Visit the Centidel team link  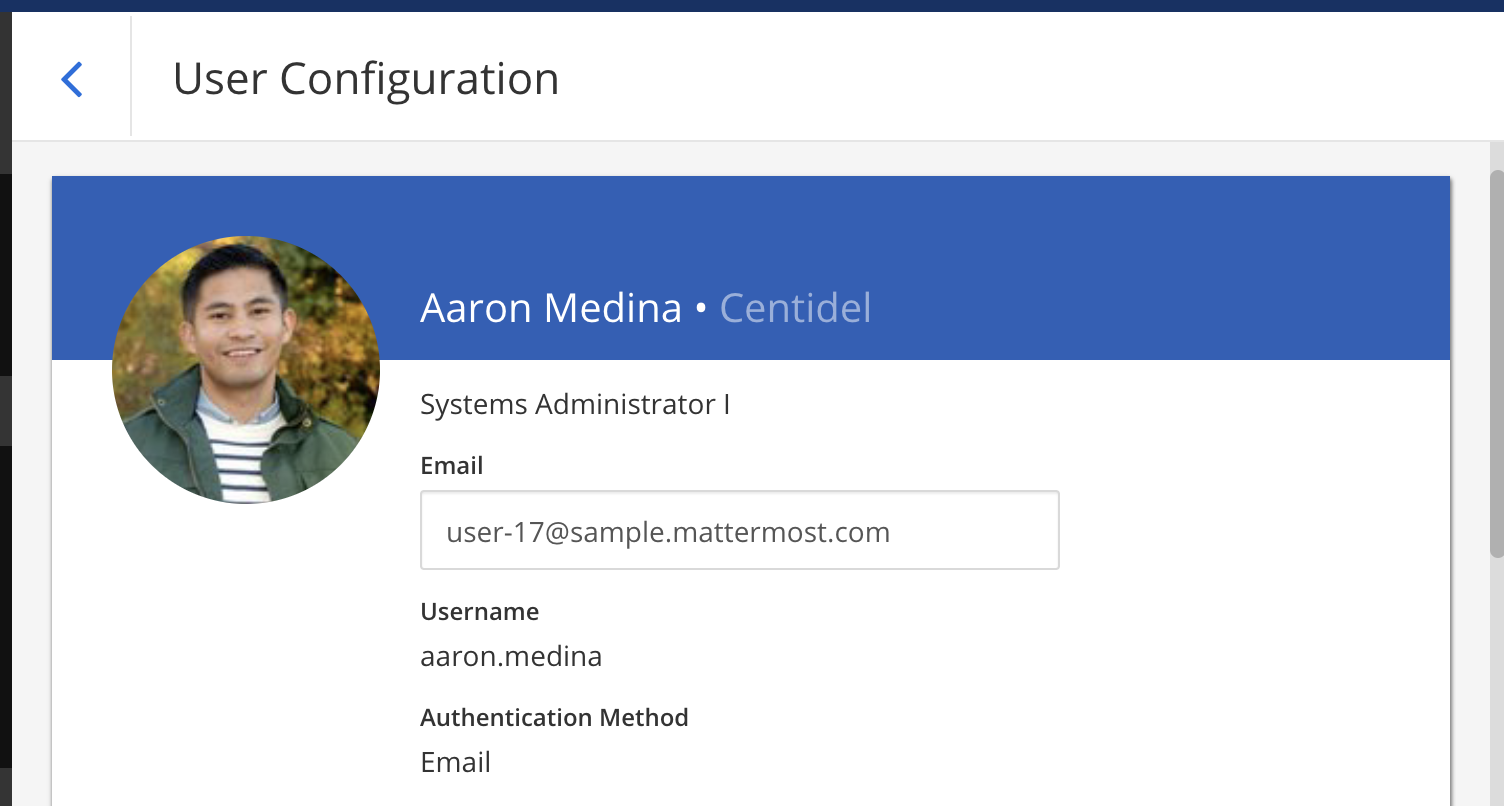pos(795,308)
